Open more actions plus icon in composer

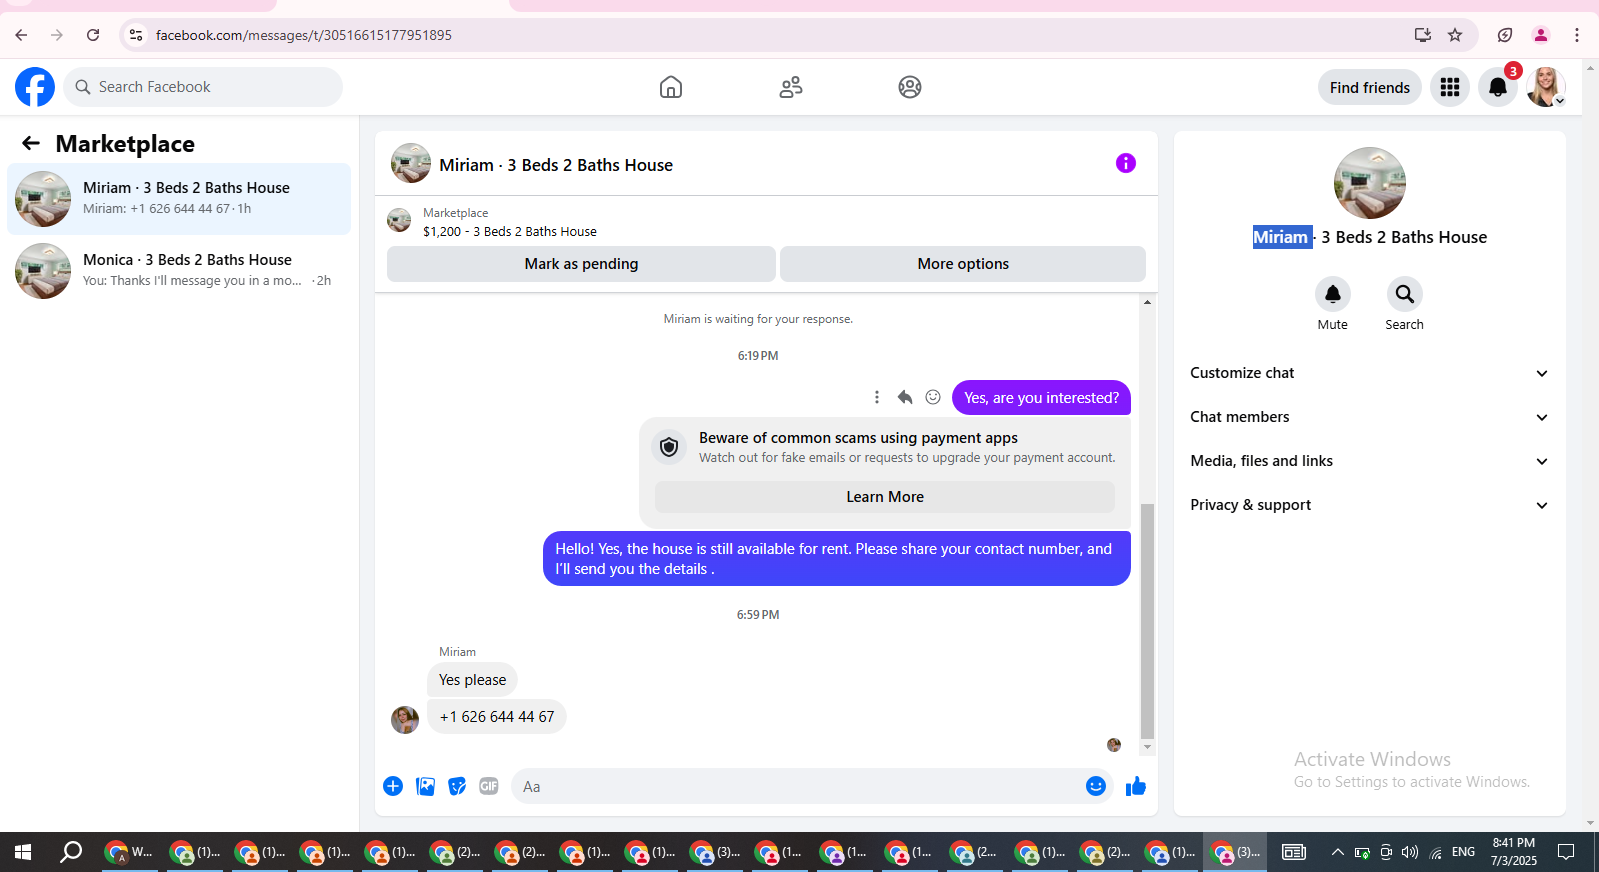(393, 786)
